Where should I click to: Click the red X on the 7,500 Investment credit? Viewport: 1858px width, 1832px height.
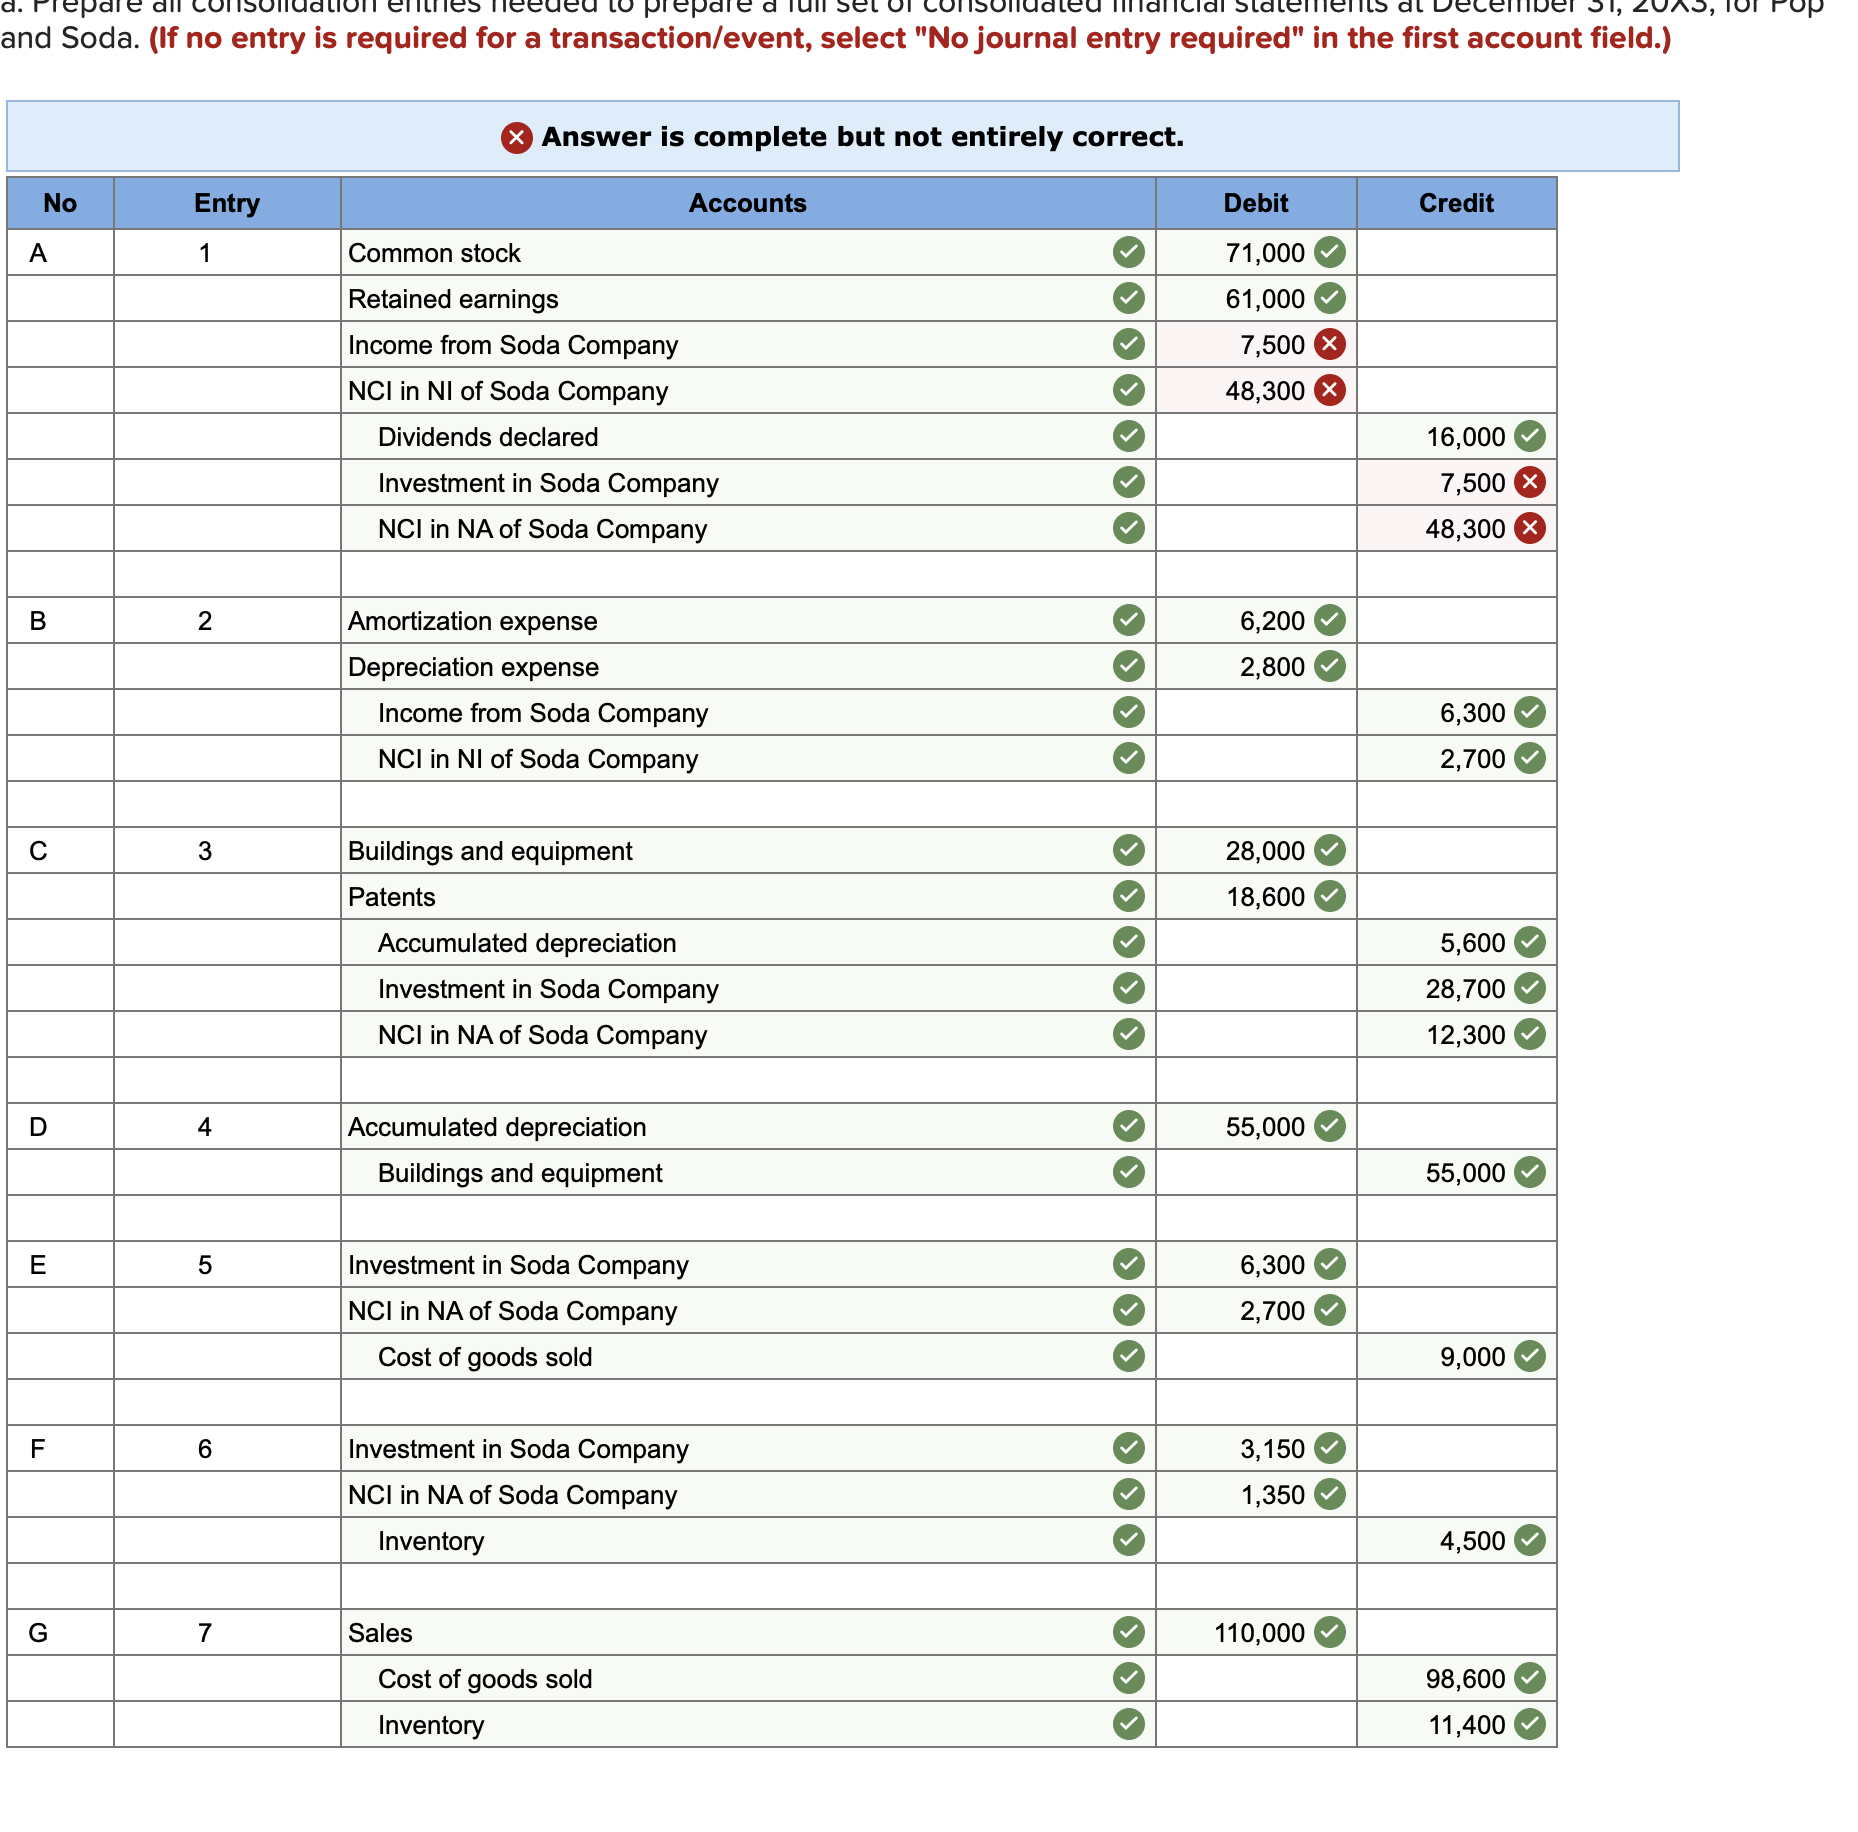point(1528,482)
